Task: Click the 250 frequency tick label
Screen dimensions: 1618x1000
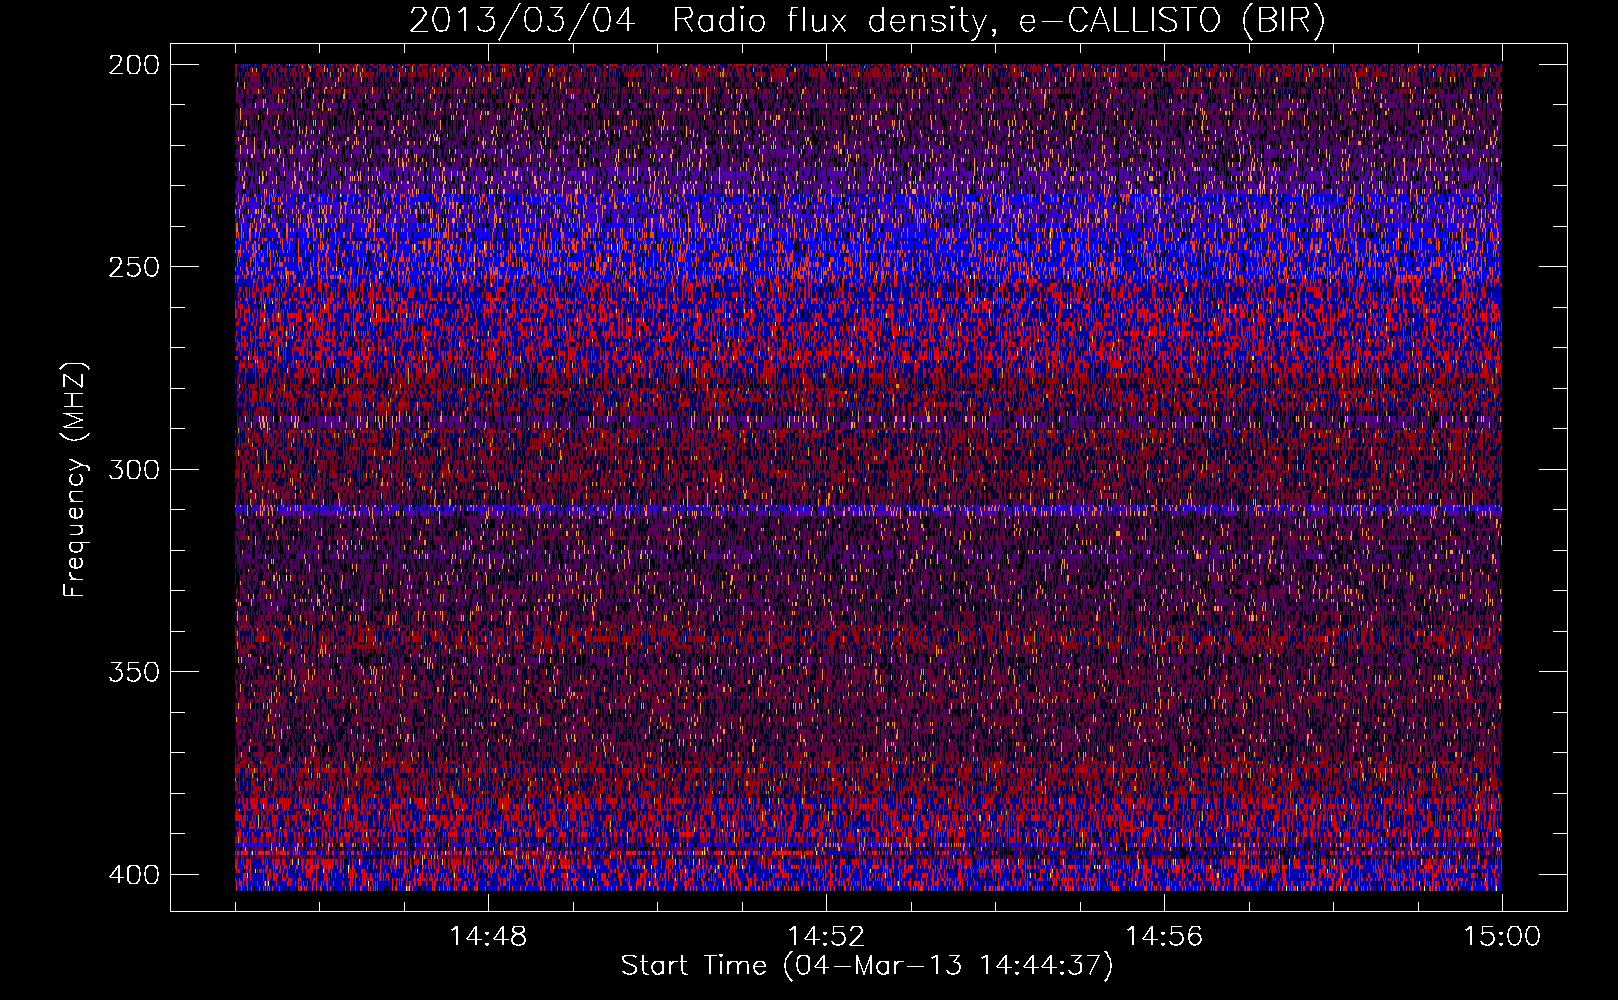Action: [x=133, y=267]
